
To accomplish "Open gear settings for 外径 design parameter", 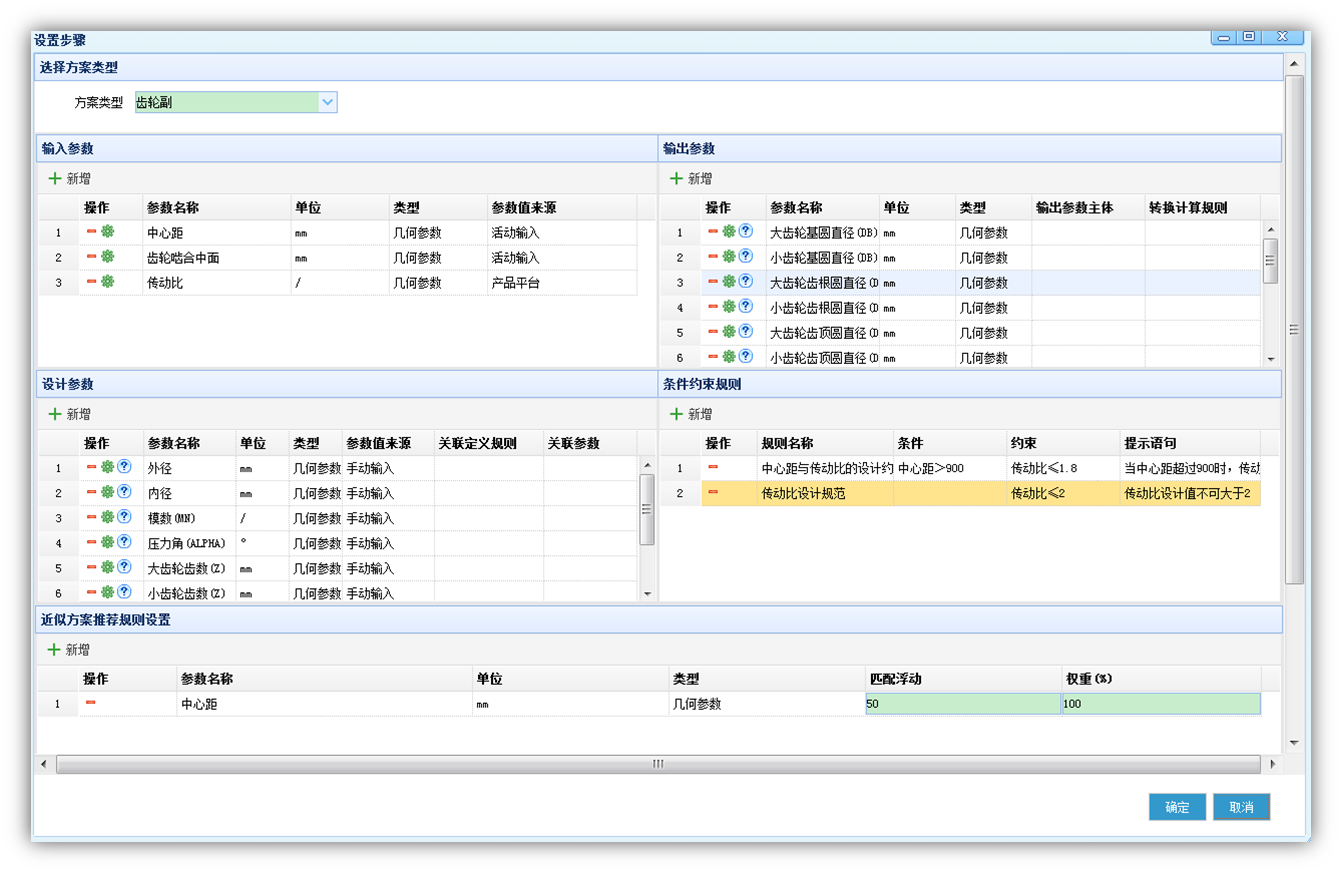I will (x=107, y=467).
